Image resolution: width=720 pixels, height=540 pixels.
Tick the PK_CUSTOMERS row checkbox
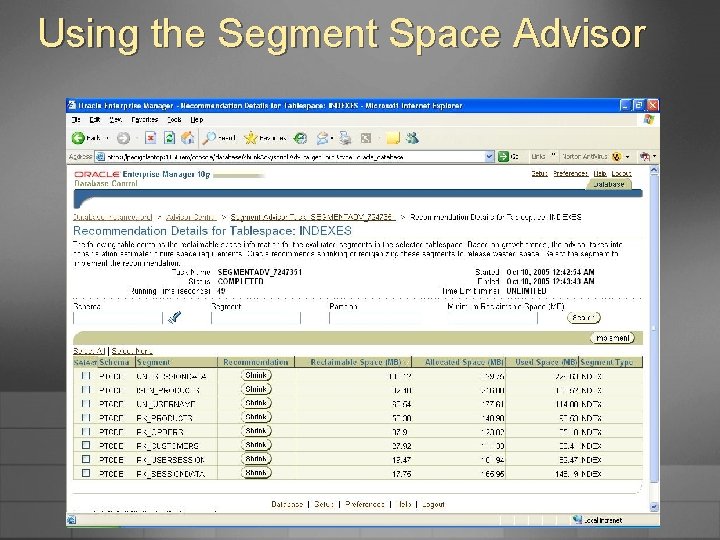tap(86, 445)
